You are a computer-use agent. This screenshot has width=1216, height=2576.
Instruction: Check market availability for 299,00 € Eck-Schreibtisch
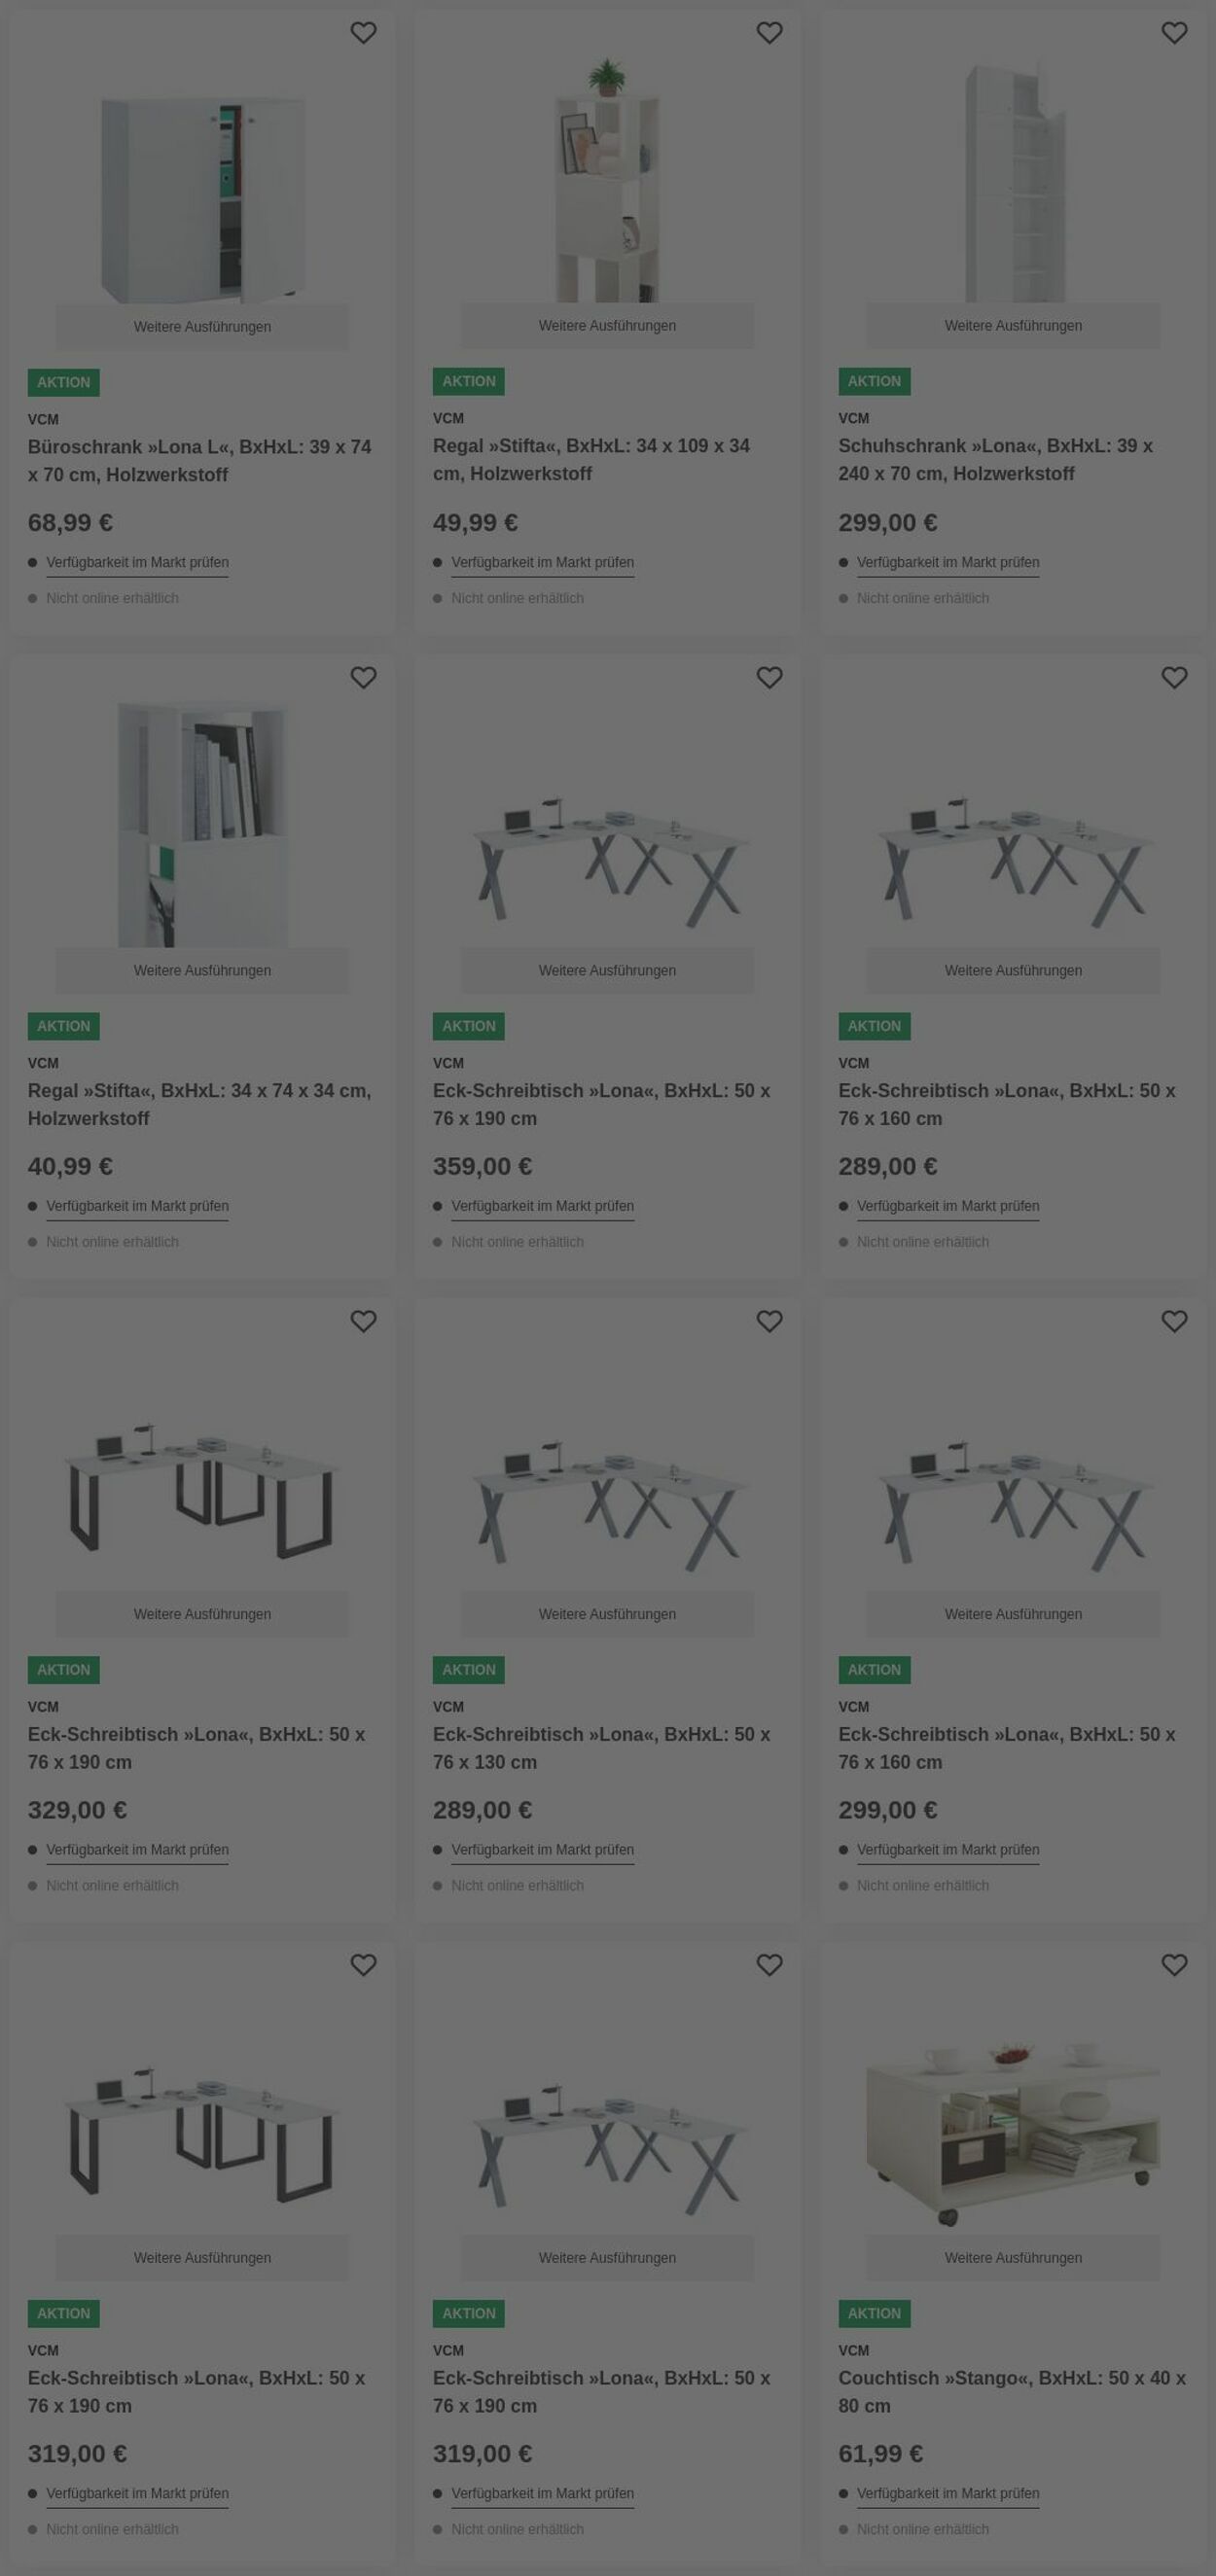coord(948,1850)
